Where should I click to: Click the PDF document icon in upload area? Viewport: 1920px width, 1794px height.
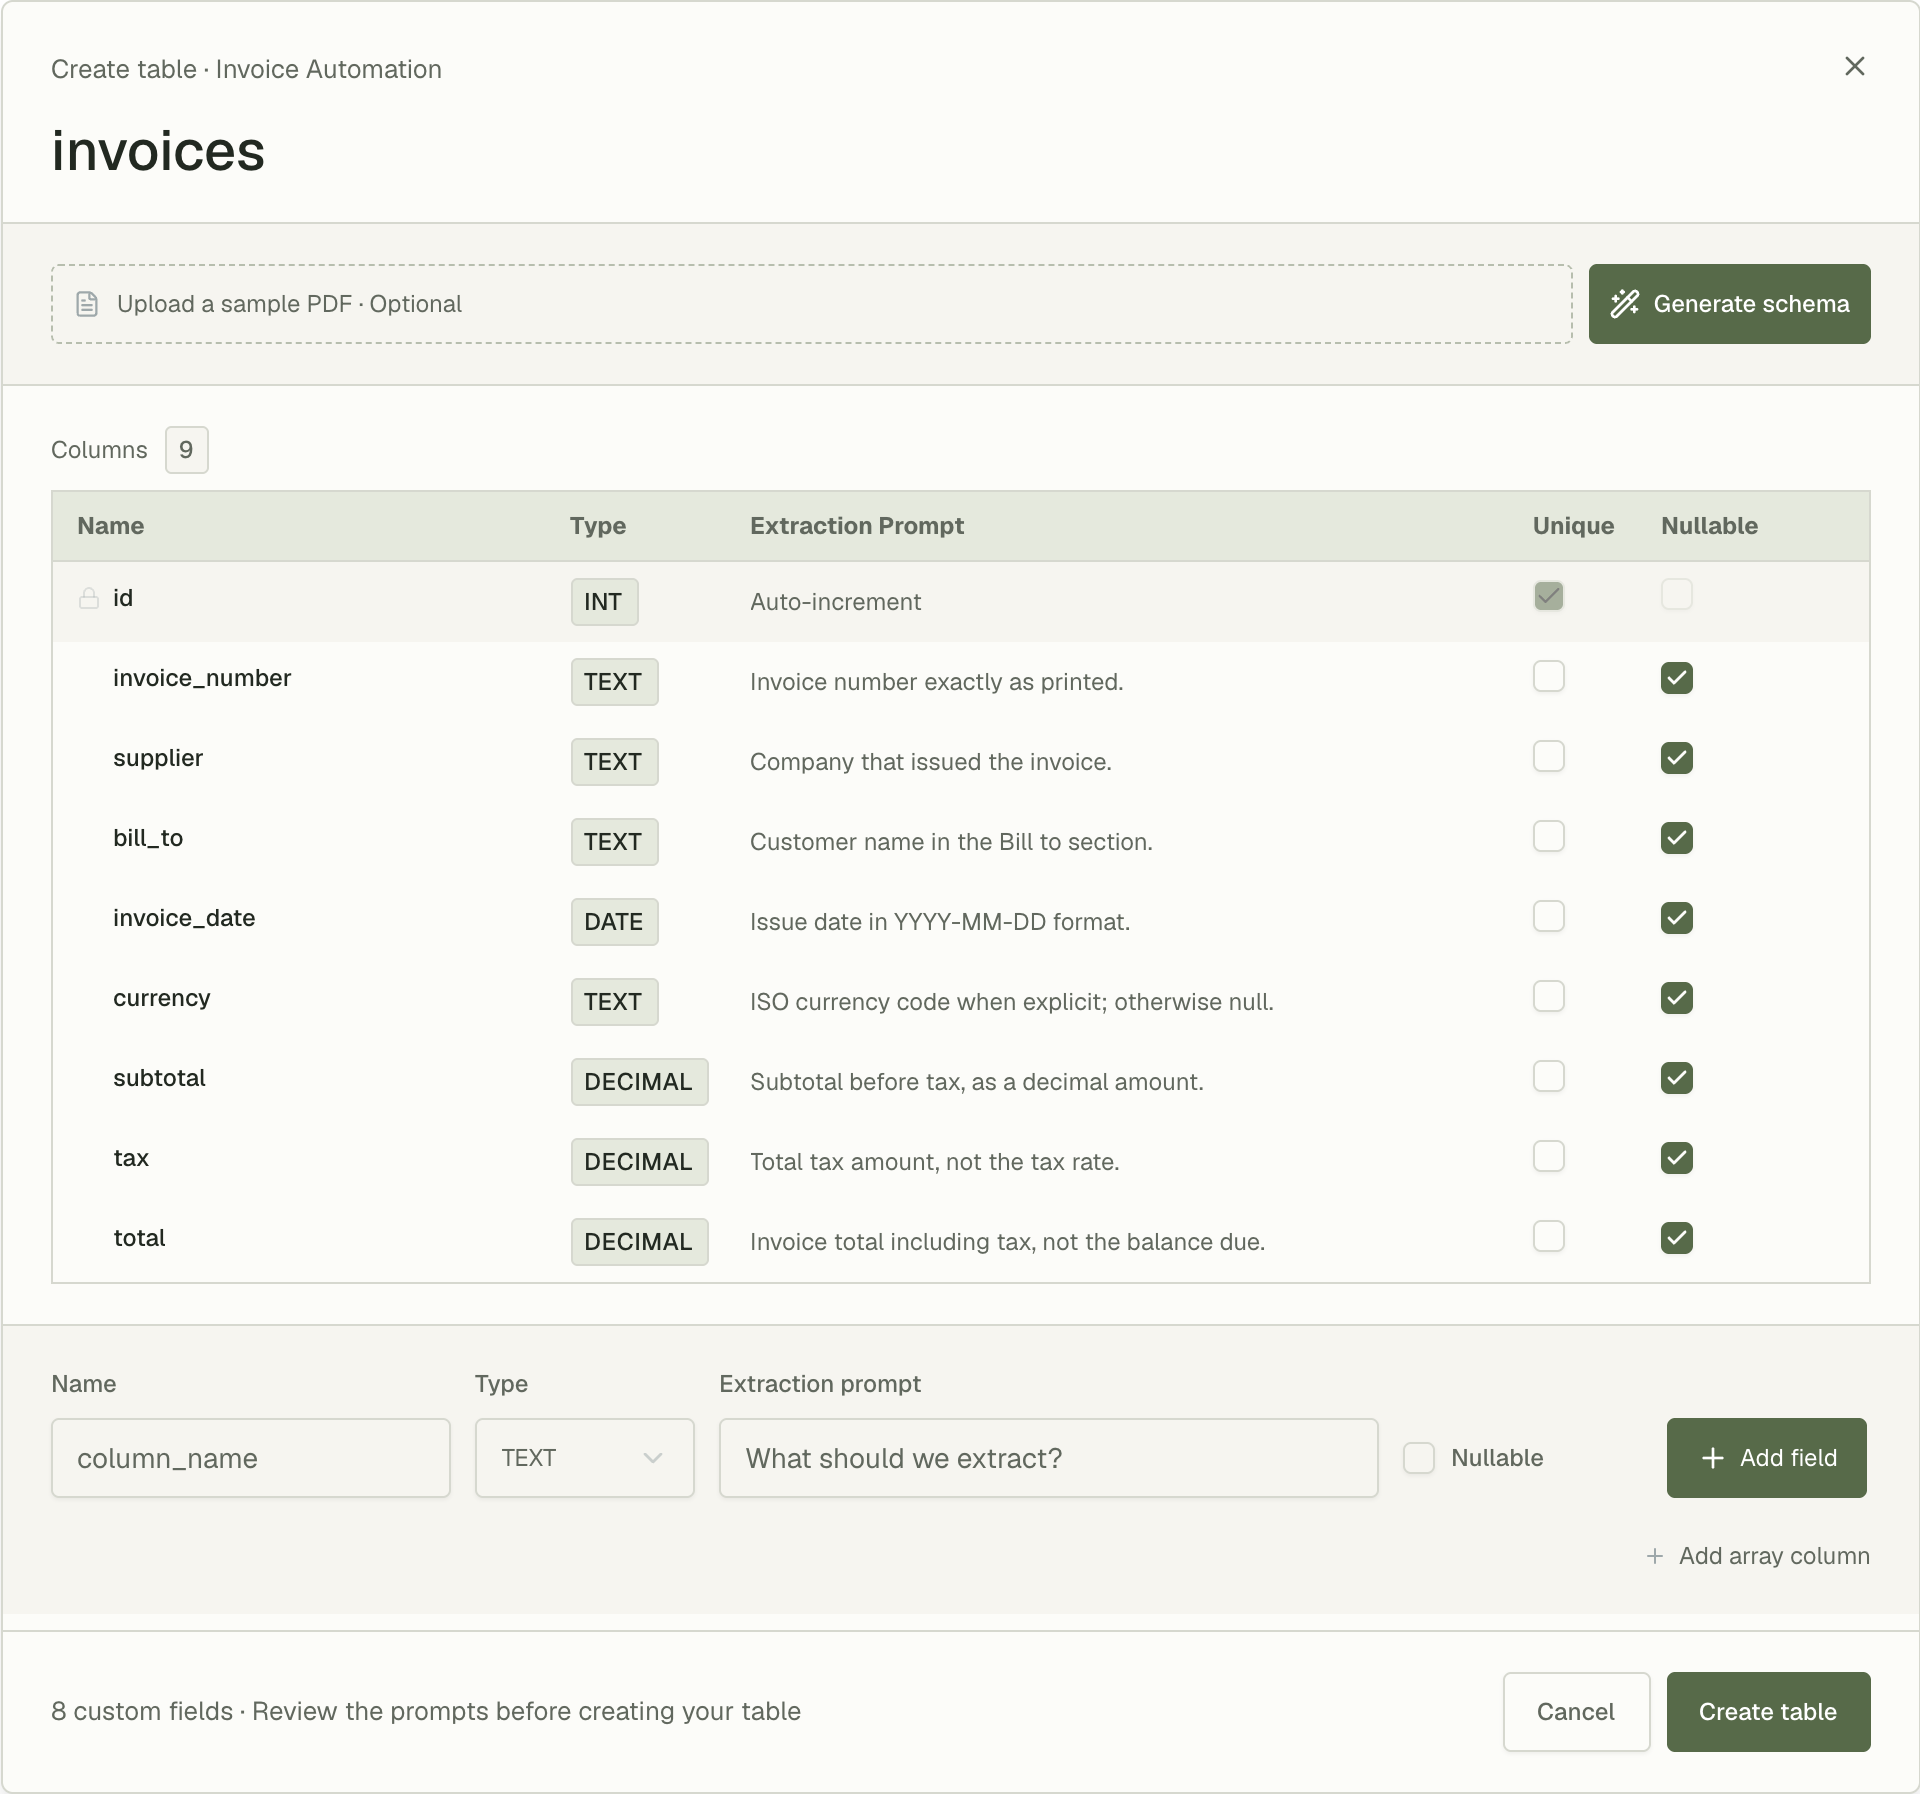pos(87,304)
